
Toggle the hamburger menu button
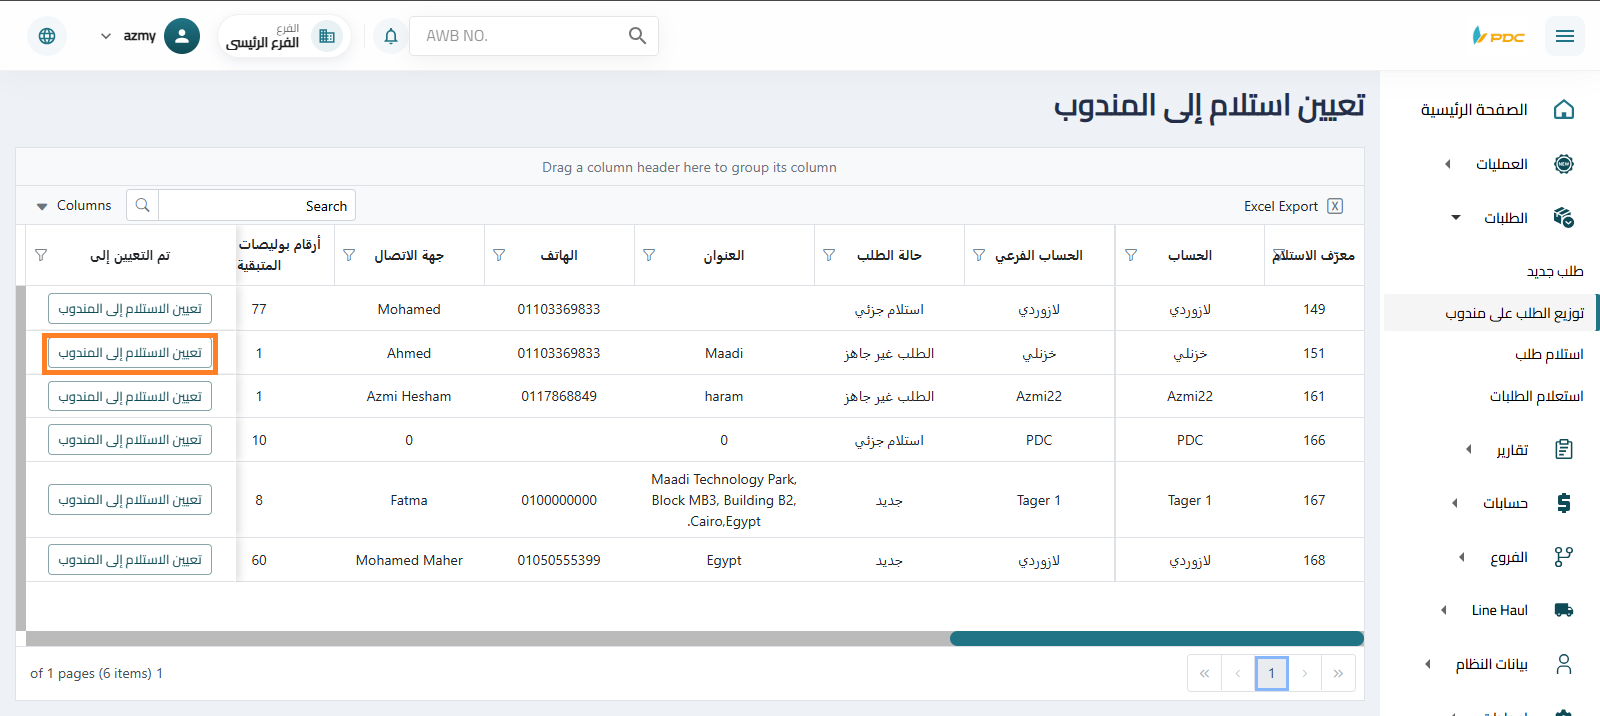[x=1565, y=36]
